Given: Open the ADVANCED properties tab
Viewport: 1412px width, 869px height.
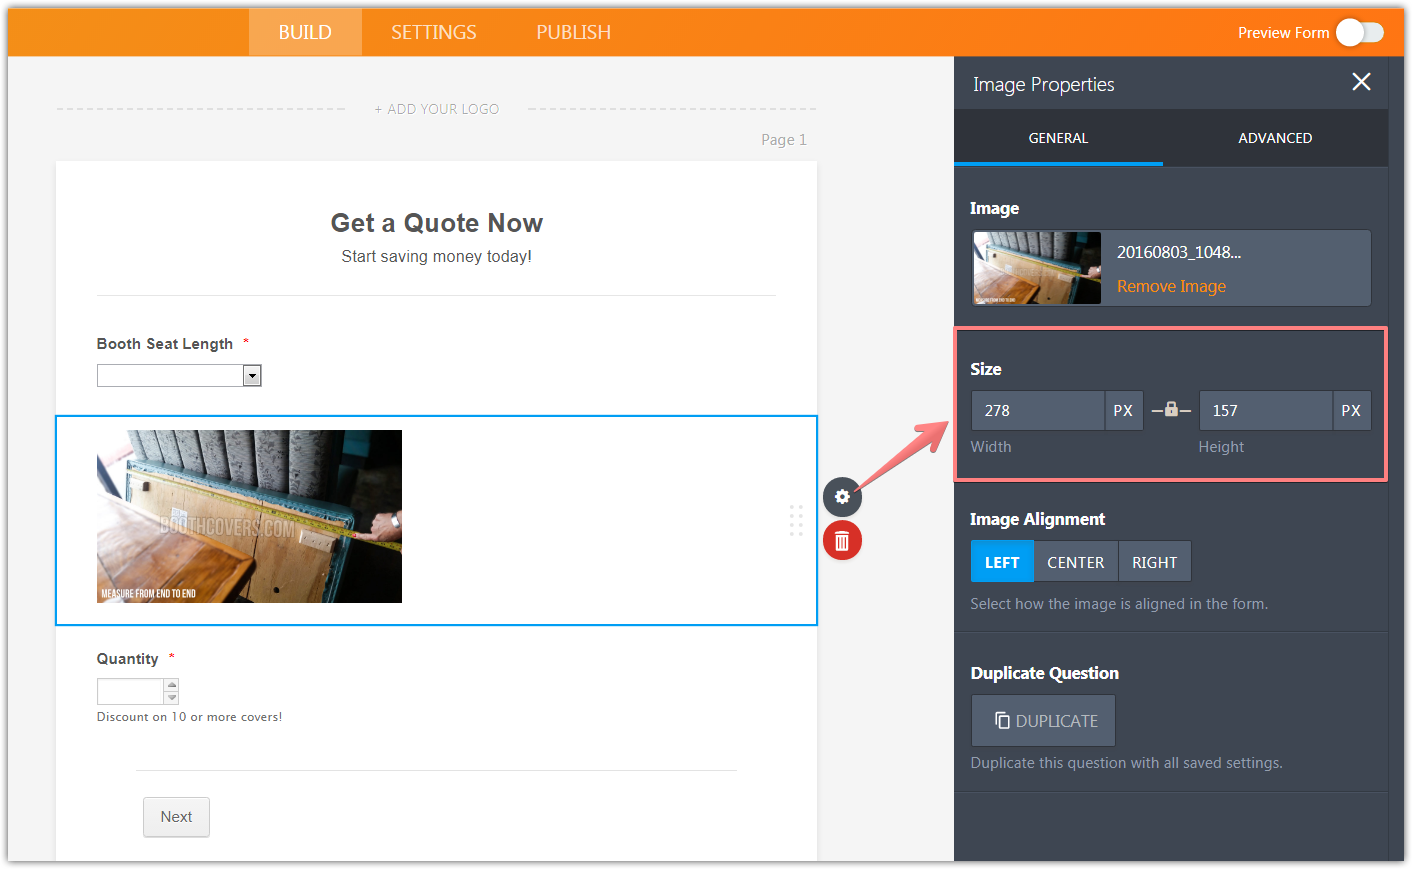Looking at the screenshot, I should pyautogui.click(x=1275, y=138).
